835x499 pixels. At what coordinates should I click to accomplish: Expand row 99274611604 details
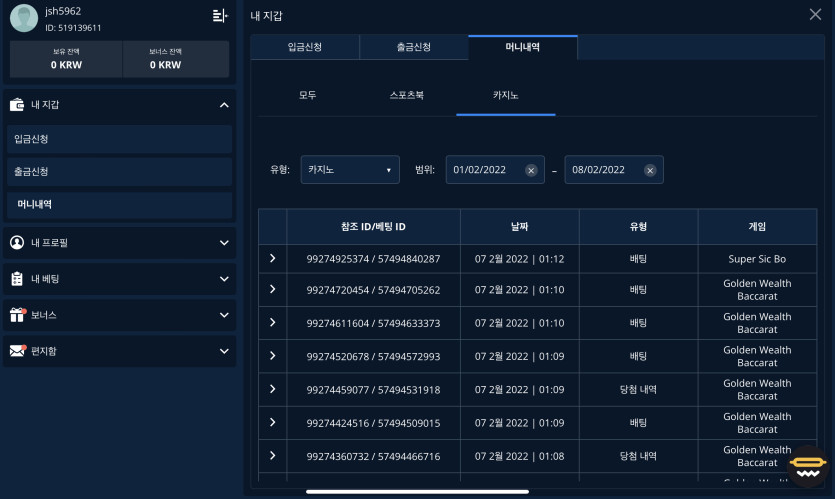(x=273, y=323)
